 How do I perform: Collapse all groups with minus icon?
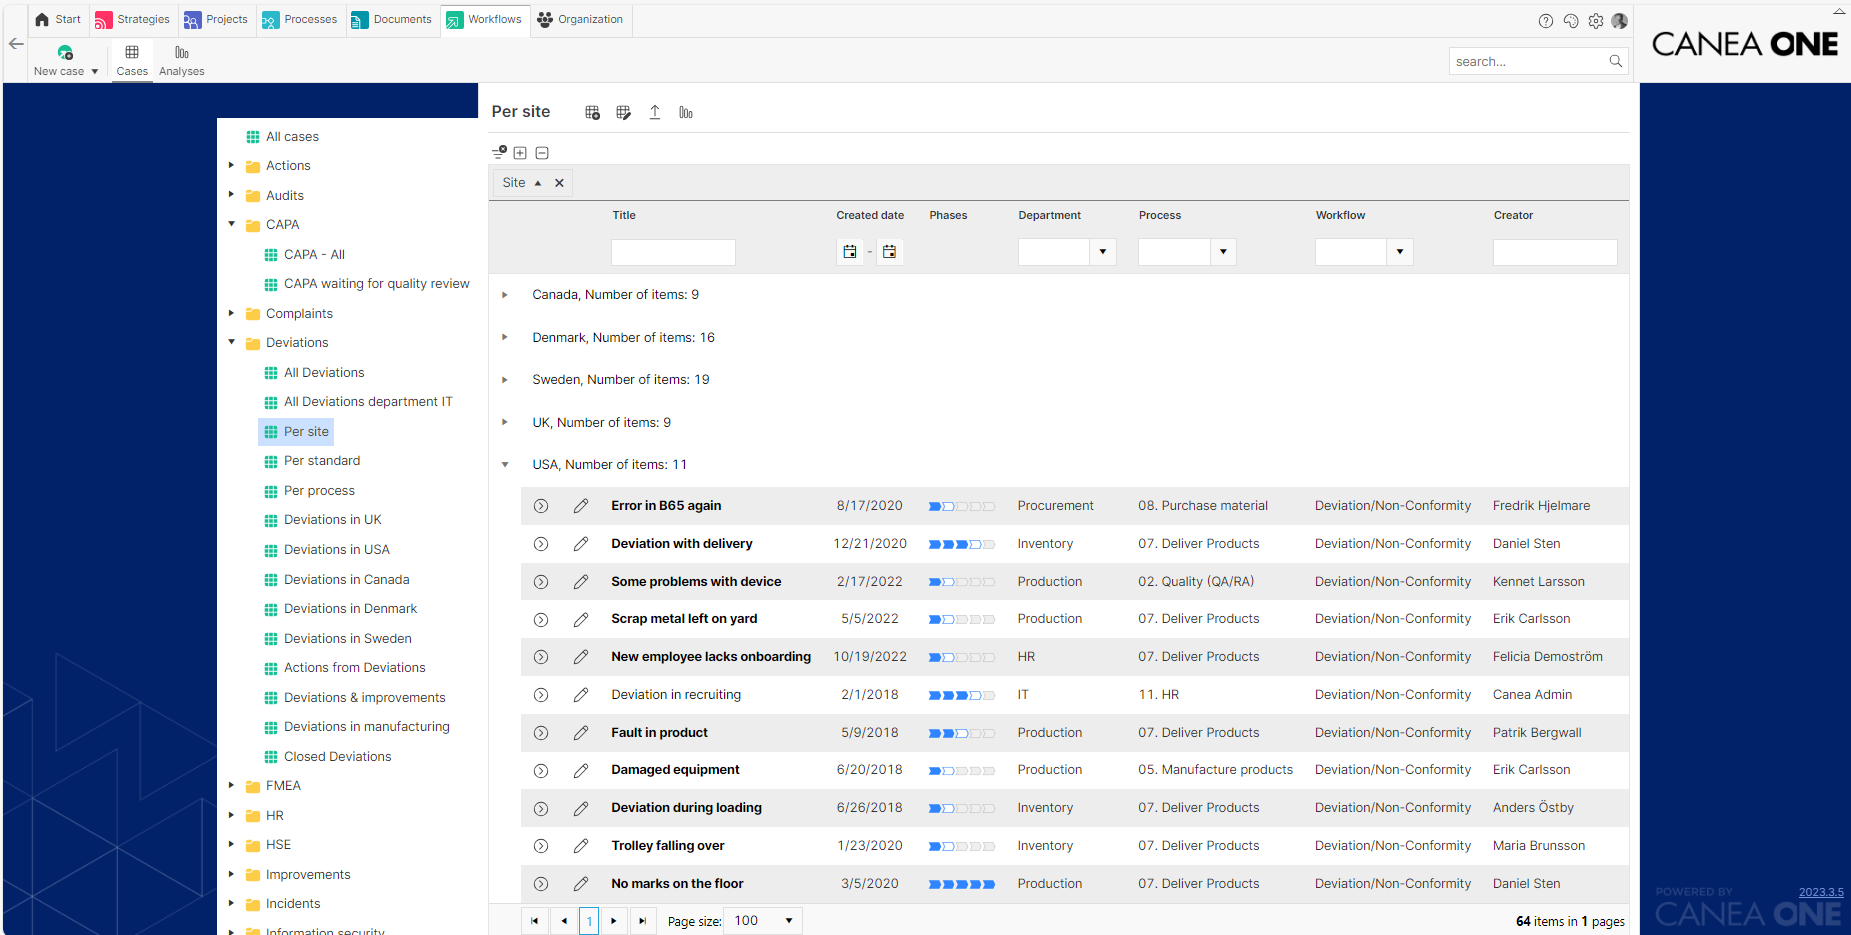(x=542, y=153)
